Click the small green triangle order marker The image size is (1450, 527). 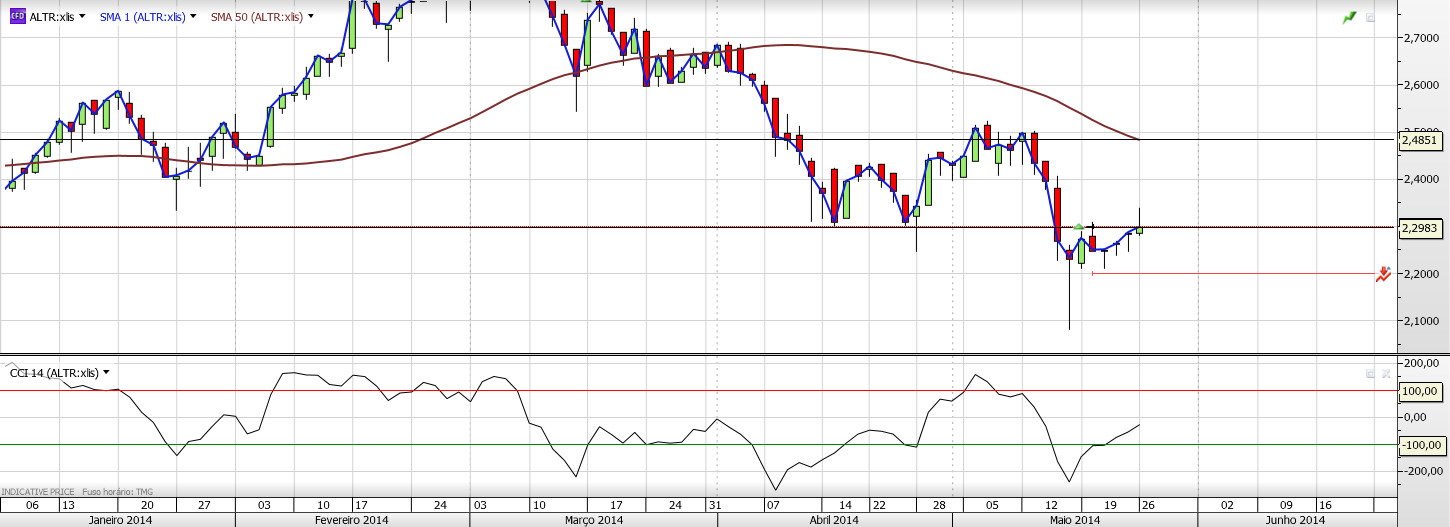[x=1078, y=227]
